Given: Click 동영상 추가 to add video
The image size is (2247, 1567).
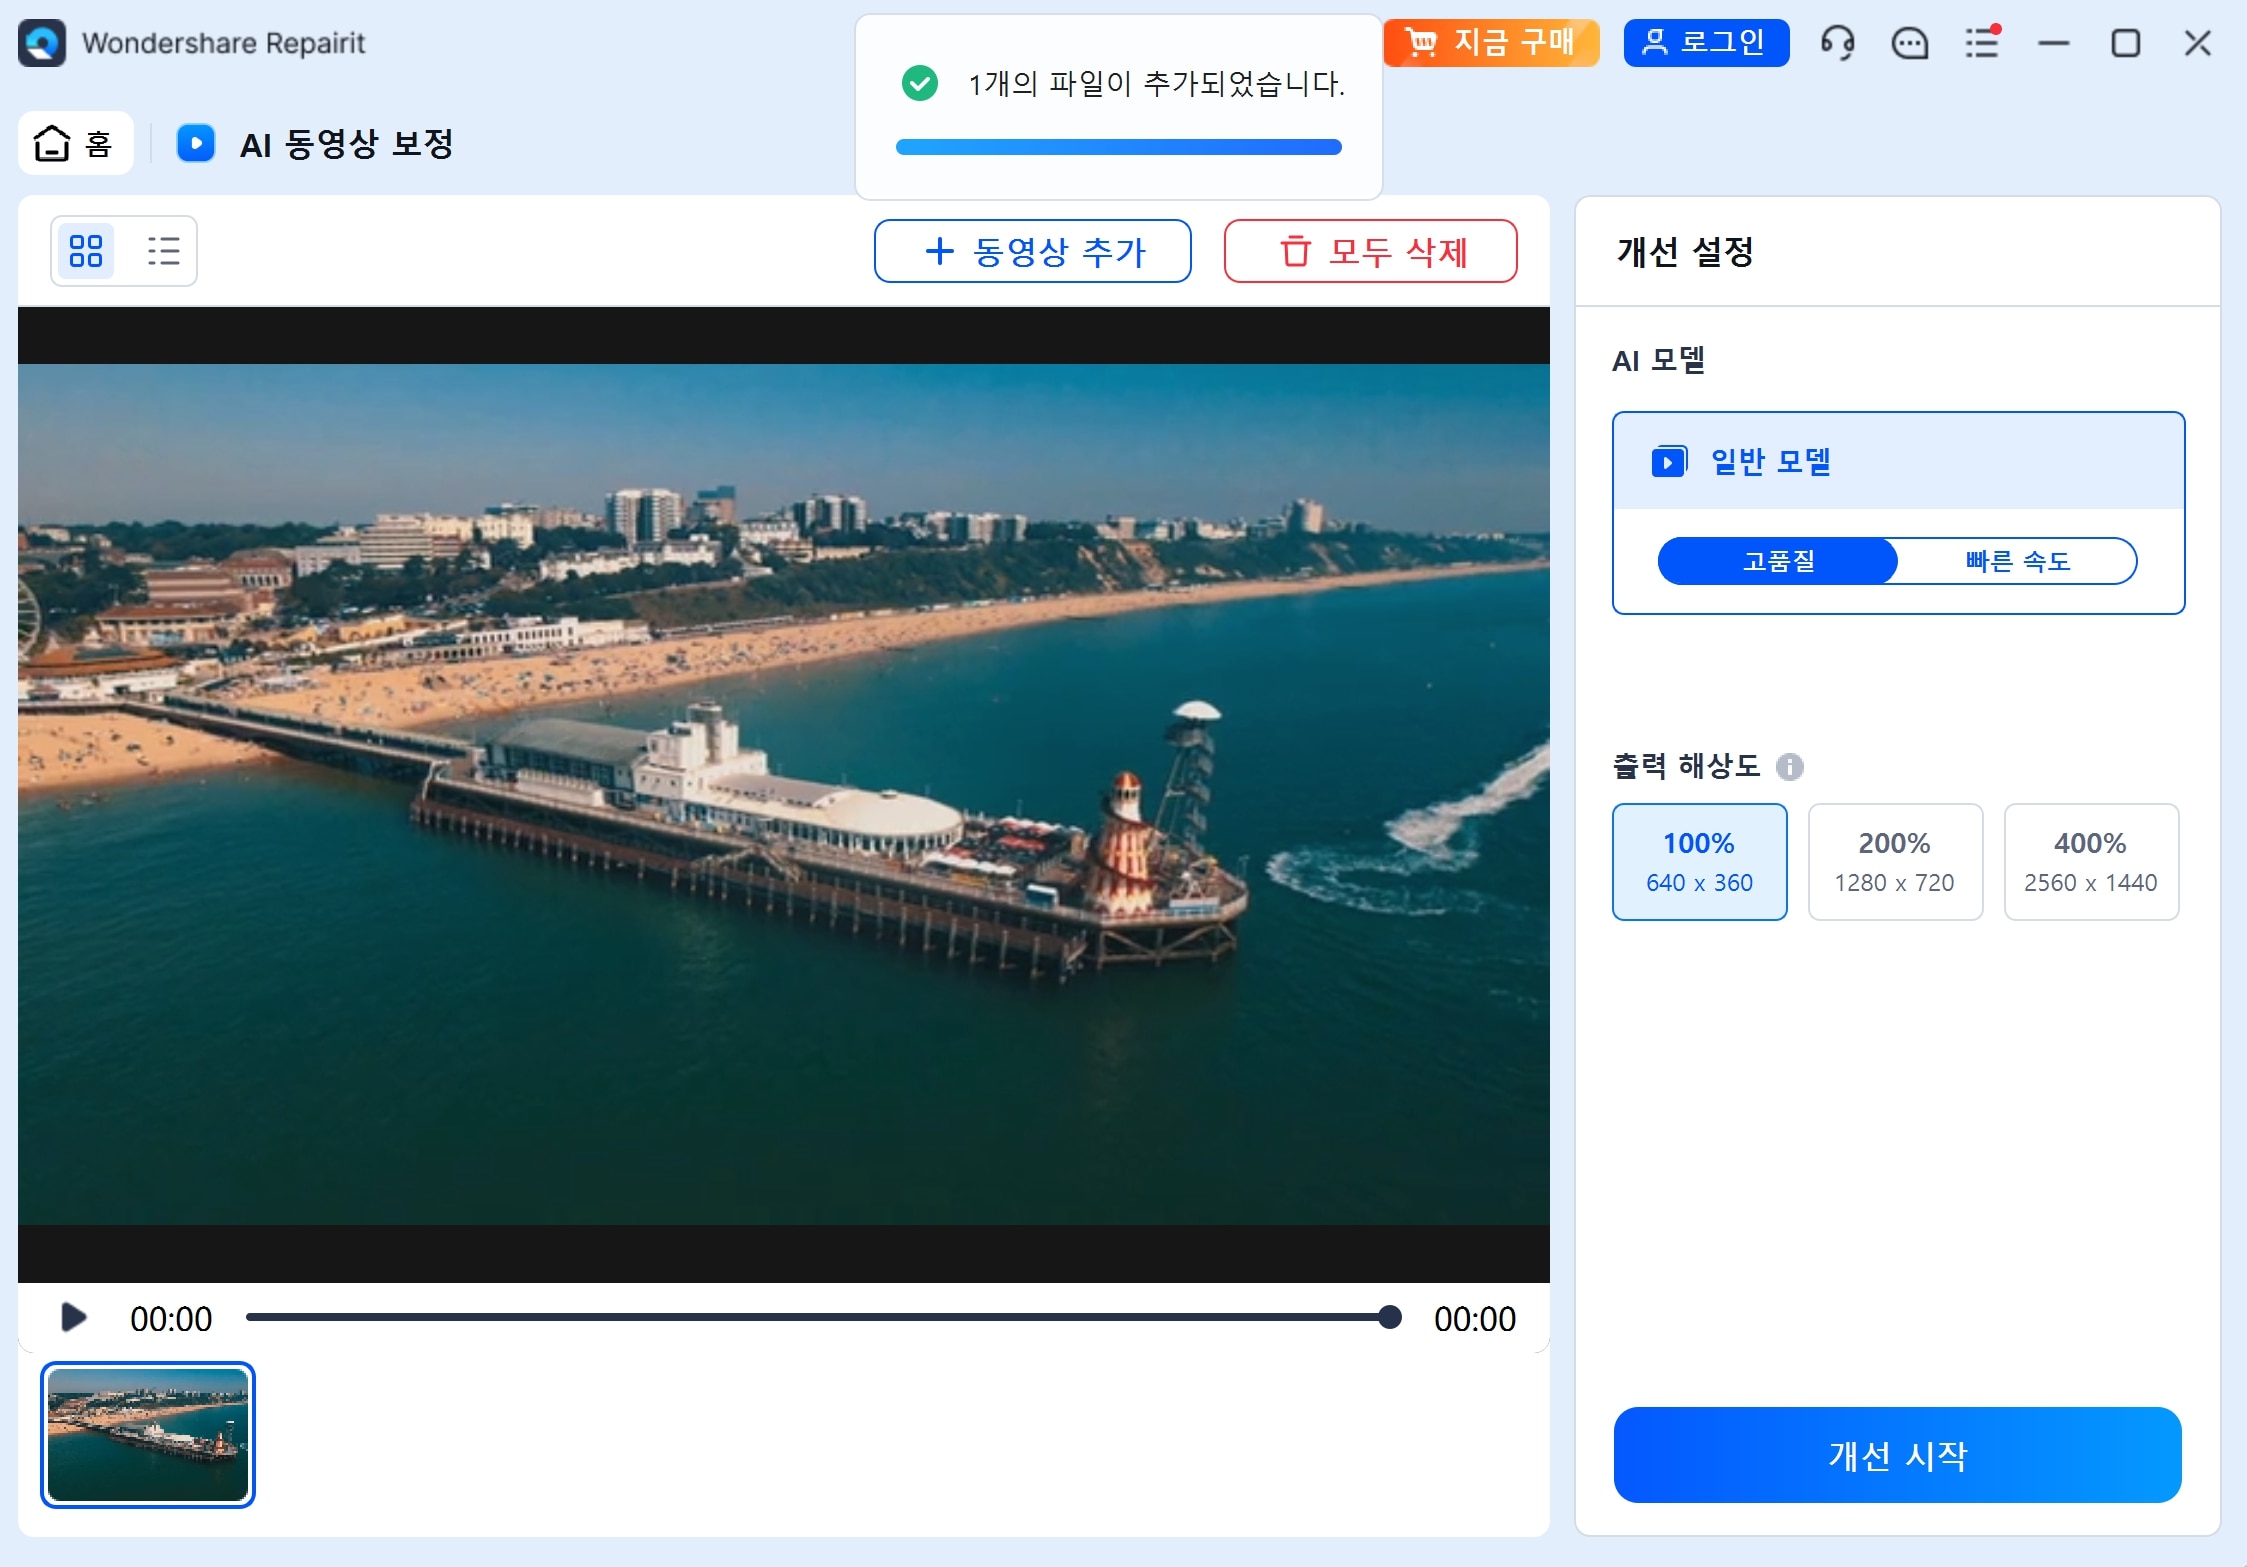Looking at the screenshot, I should [1032, 251].
